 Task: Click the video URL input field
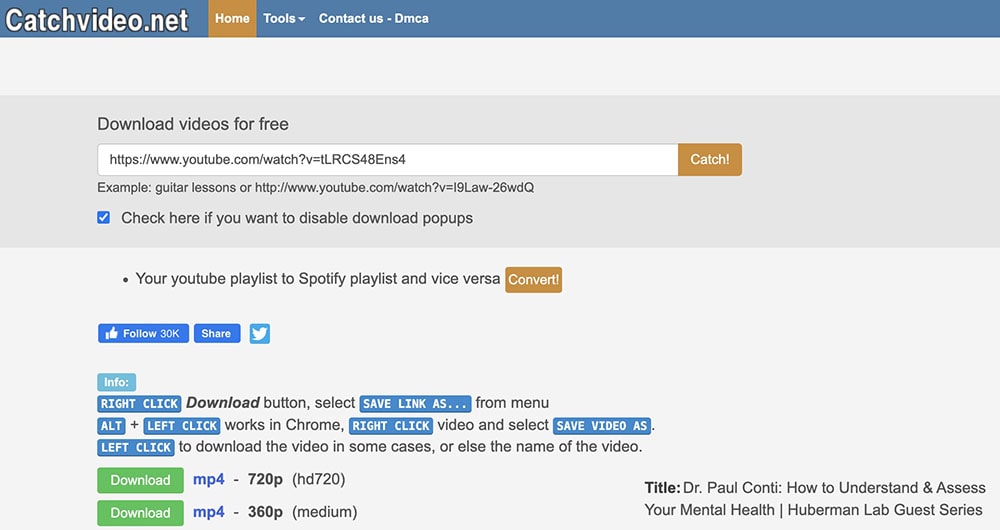point(387,160)
